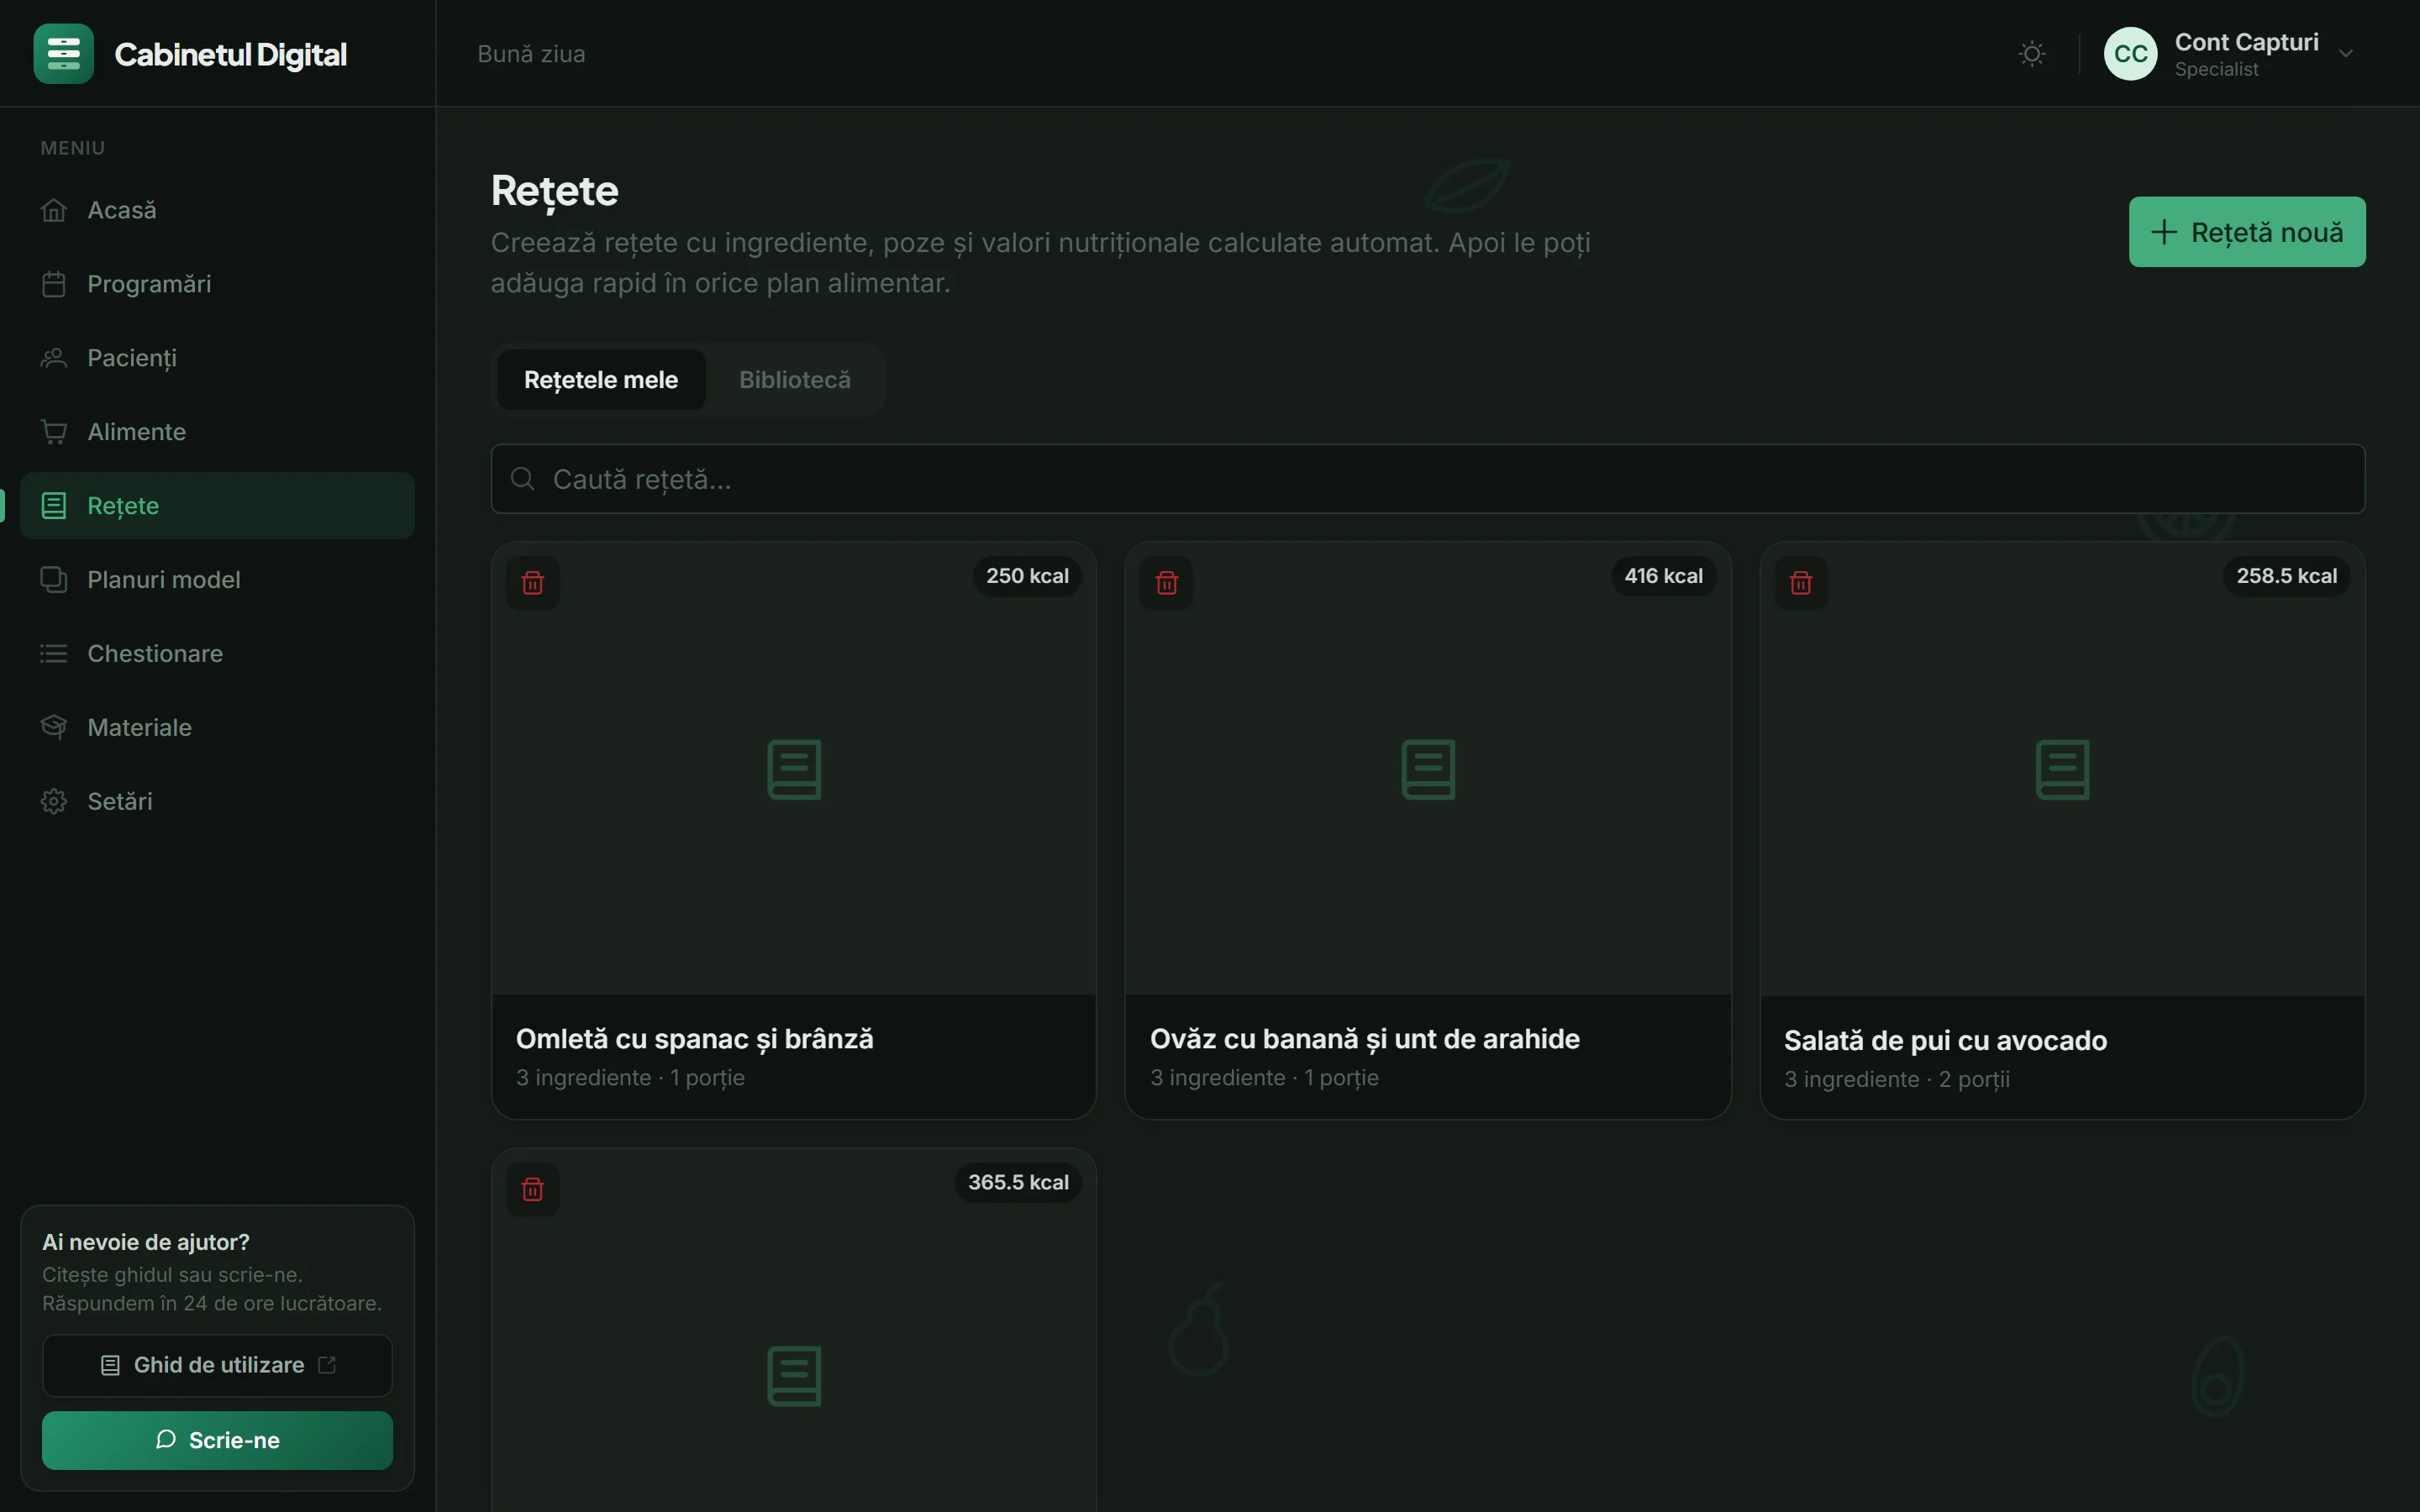
Task: Open the Pacienți section
Action: pos(217,358)
